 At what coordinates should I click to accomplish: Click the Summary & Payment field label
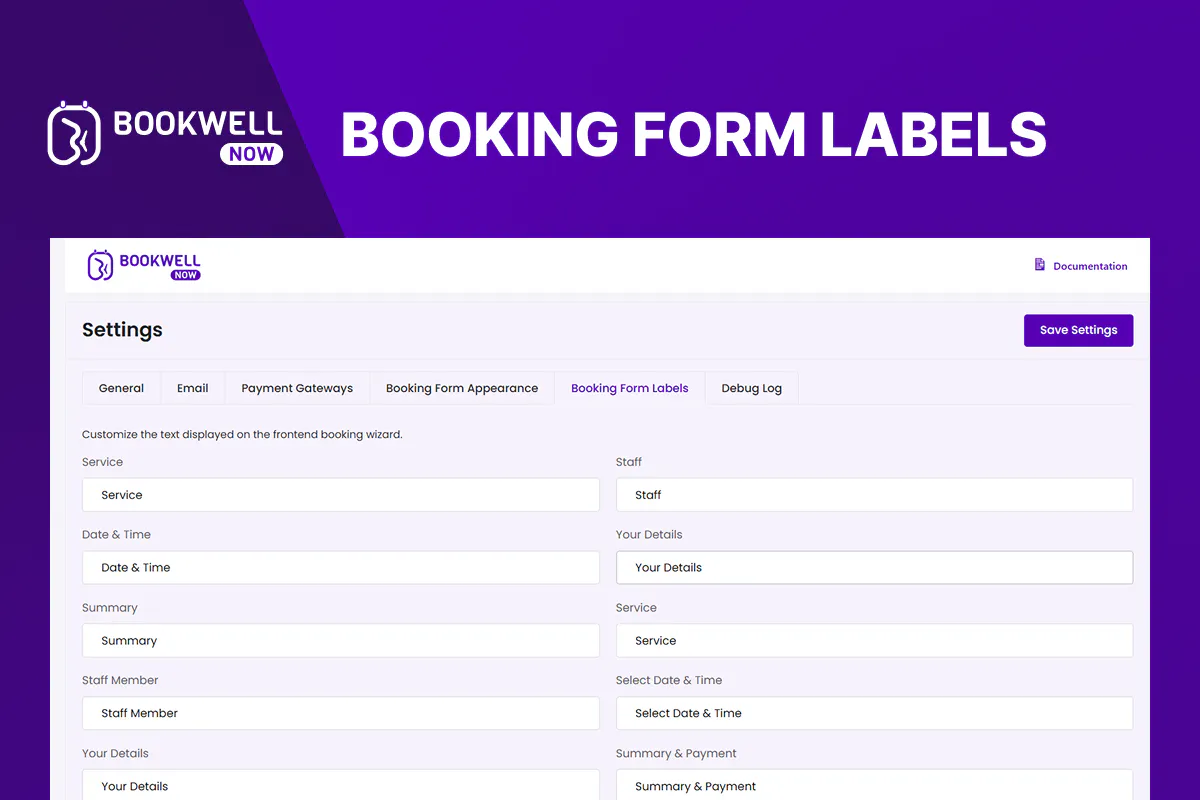tap(676, 753)
